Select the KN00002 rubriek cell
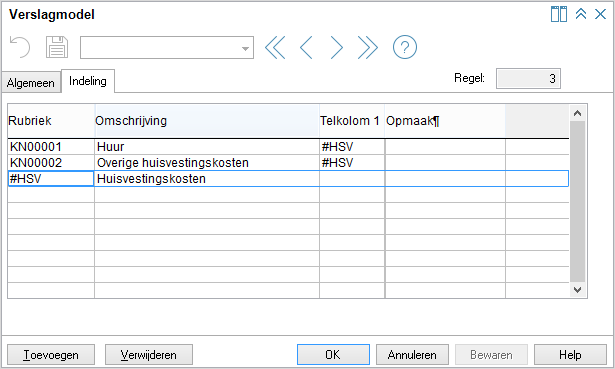The width and height of the screenshot is (615, 369). coord(51,163)
